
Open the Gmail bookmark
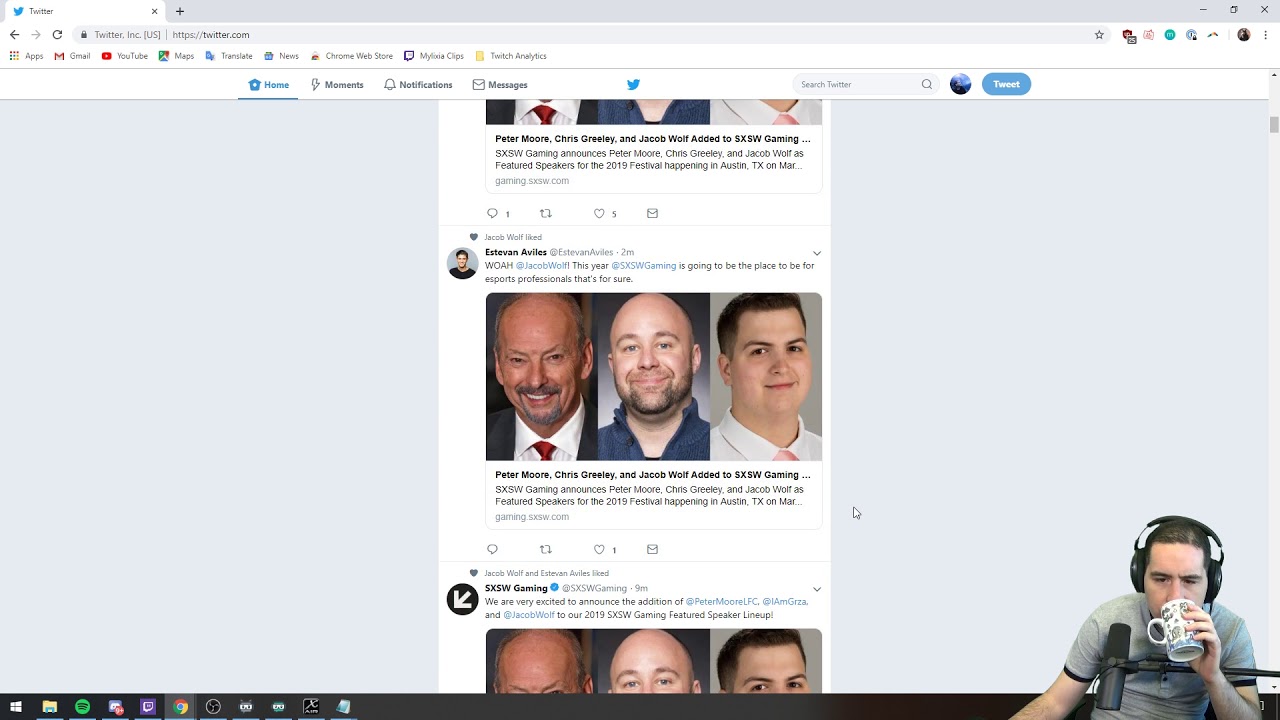72,56
